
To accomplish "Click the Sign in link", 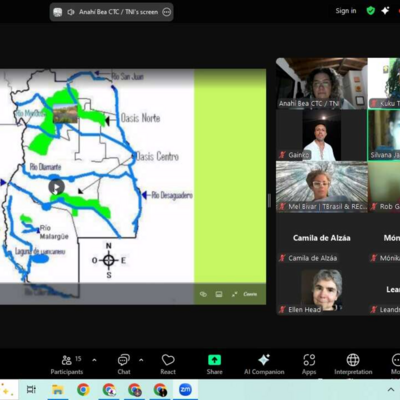I will [346, 11].
